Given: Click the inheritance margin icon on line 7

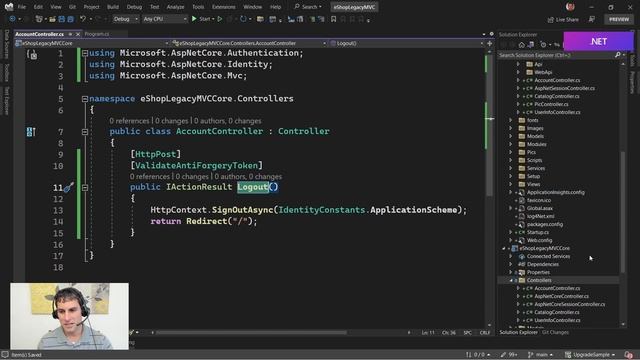Looking at the screenshot, I should coord(31,131).
